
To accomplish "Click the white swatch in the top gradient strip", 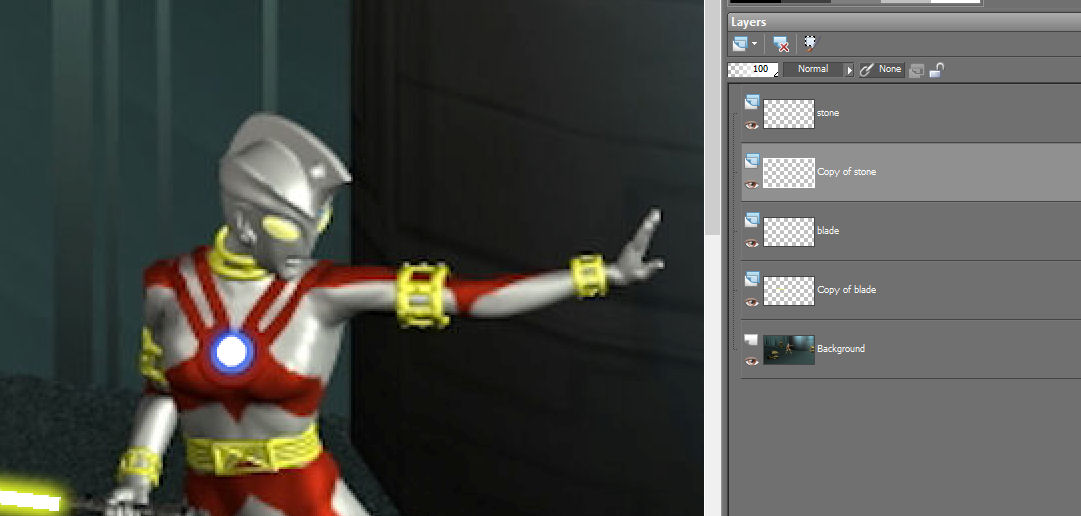I will click(x=956, y=1).
